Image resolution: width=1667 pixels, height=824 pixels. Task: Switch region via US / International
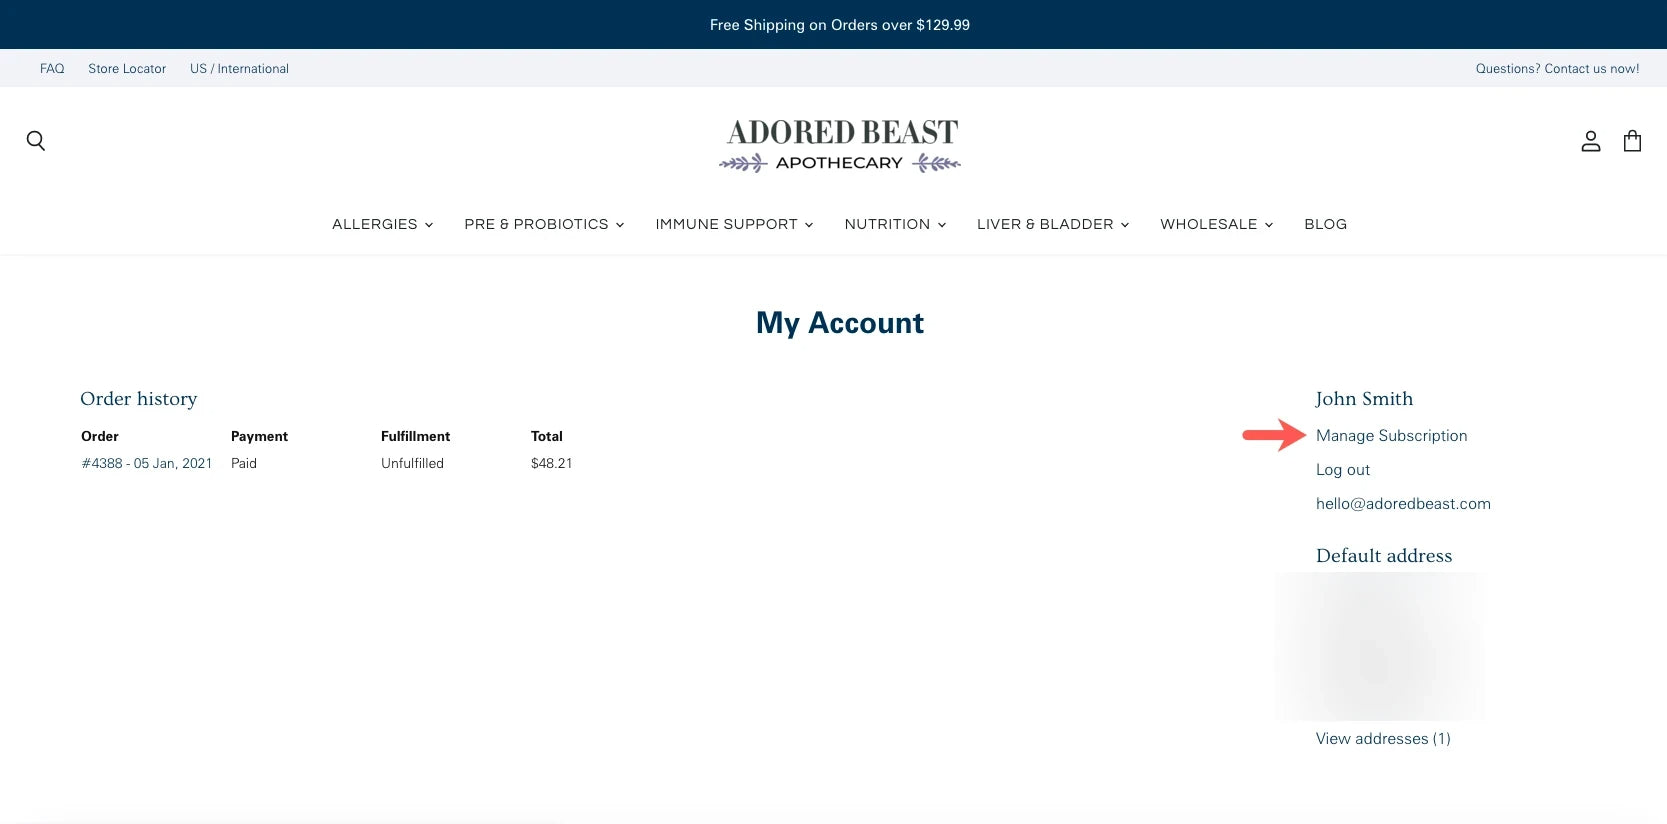239,69
